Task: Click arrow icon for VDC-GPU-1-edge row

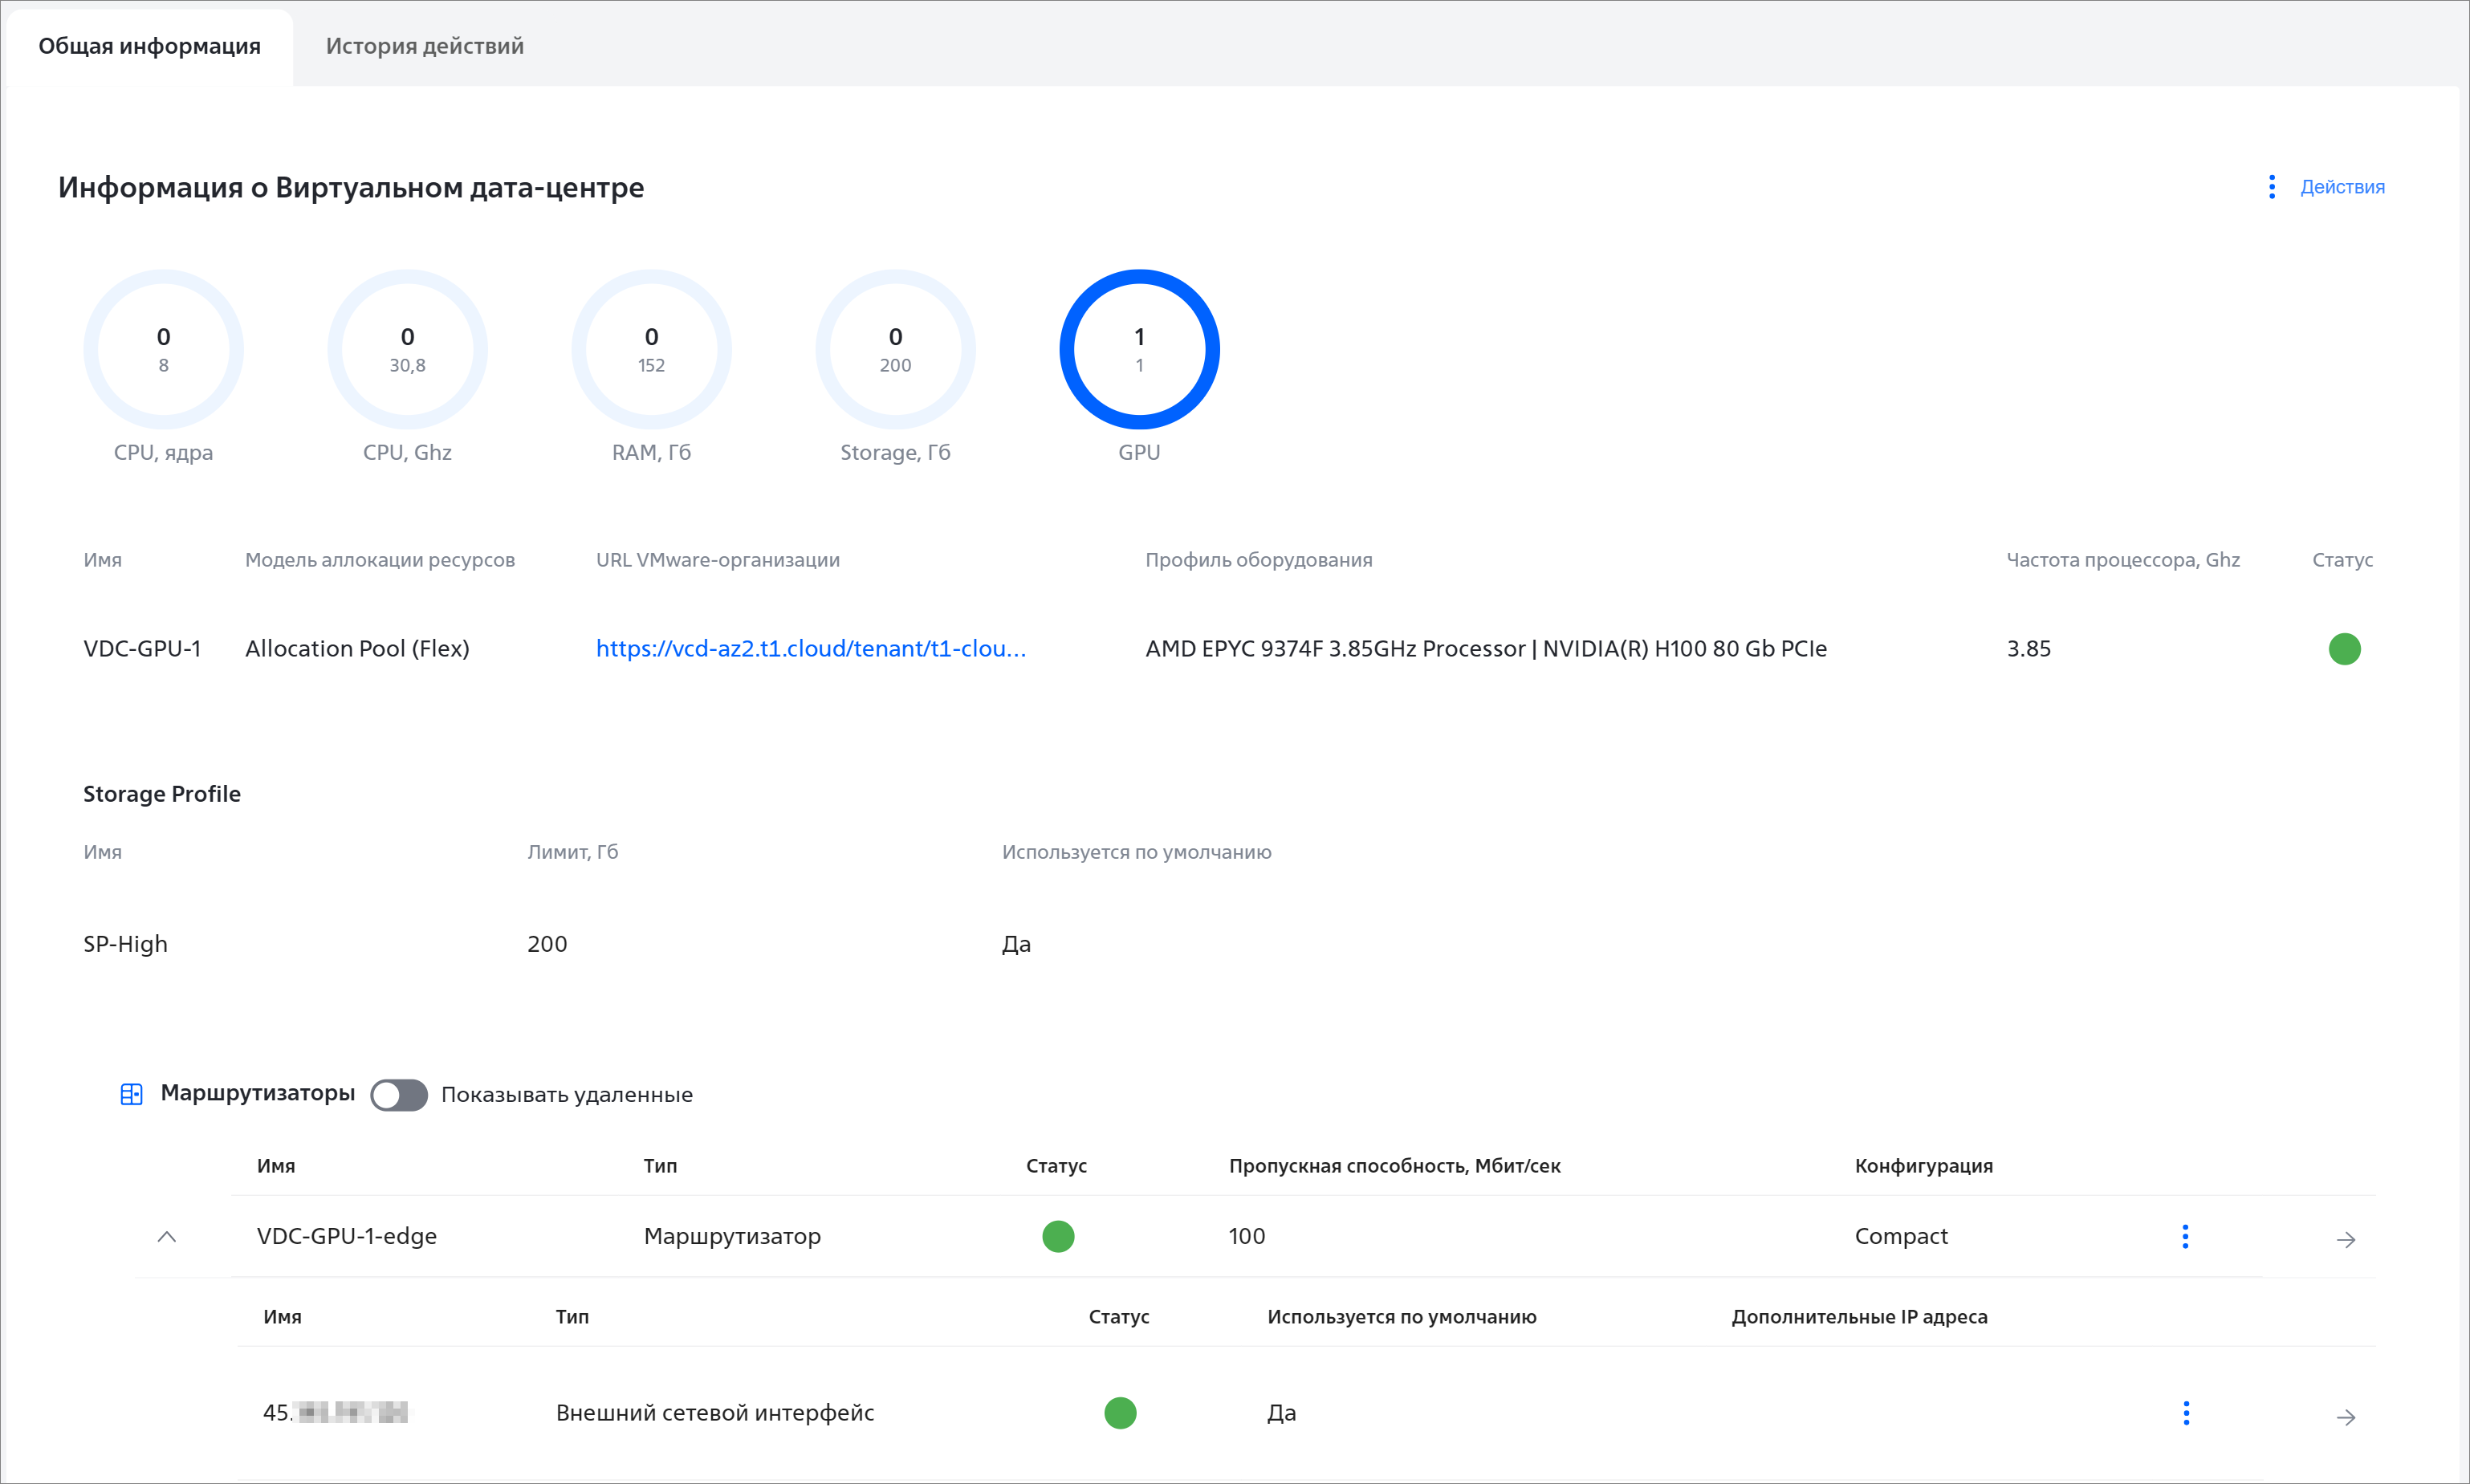Action: point(2345,1240)
